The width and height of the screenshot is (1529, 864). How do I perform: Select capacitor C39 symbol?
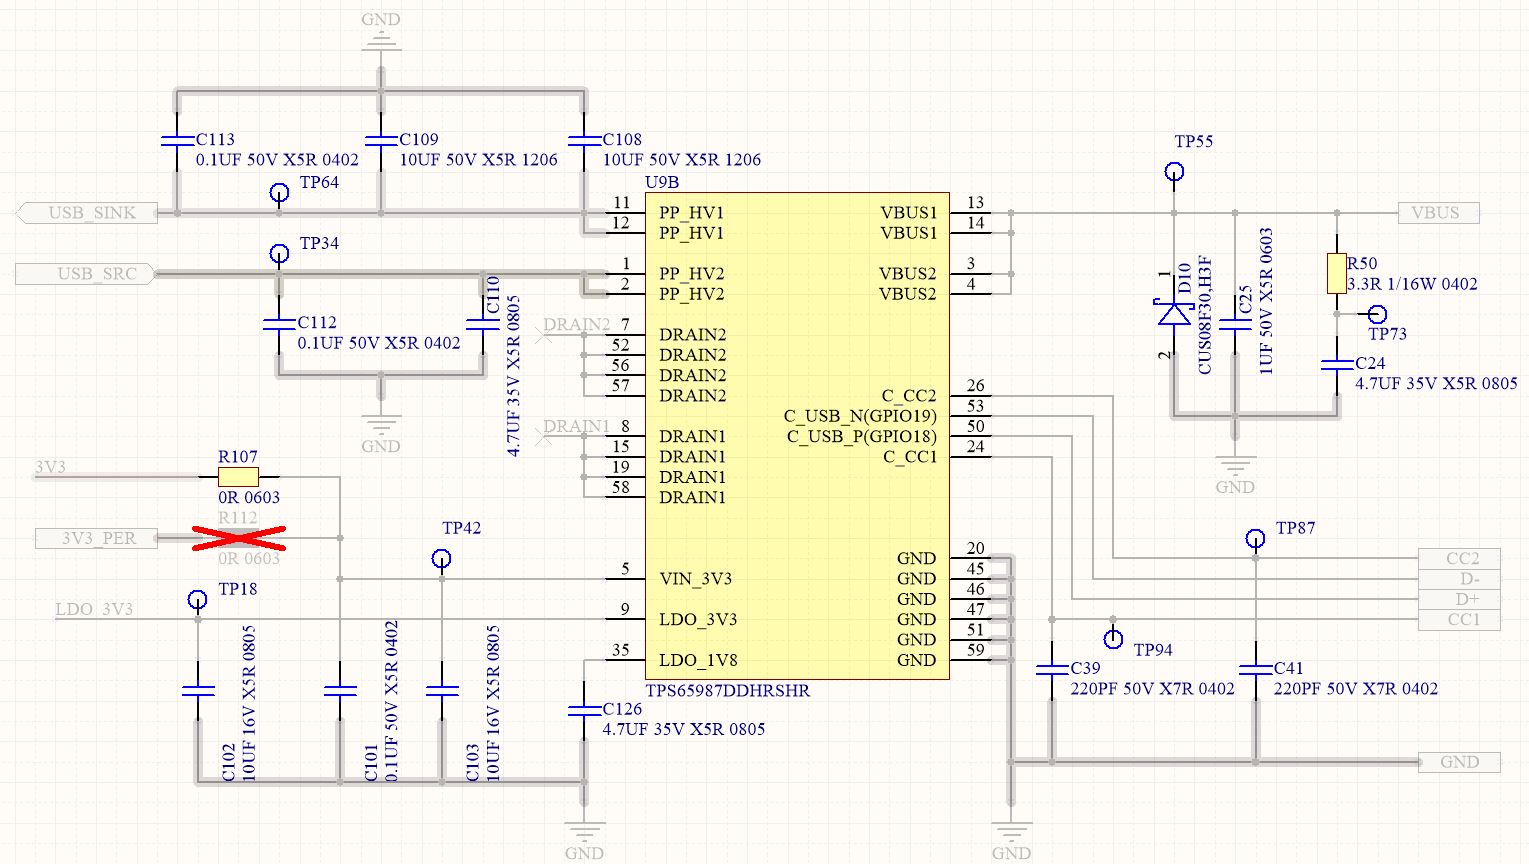click(1052, 670)
